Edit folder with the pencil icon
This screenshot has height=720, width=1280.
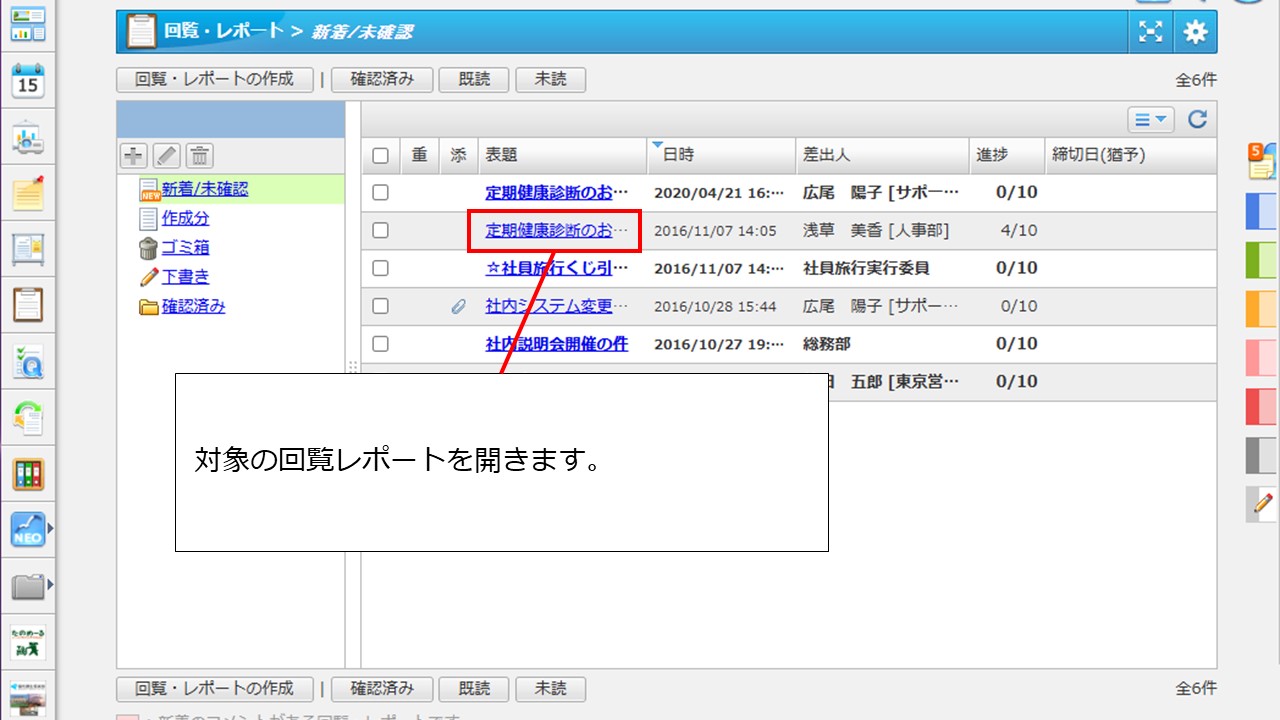166,155
